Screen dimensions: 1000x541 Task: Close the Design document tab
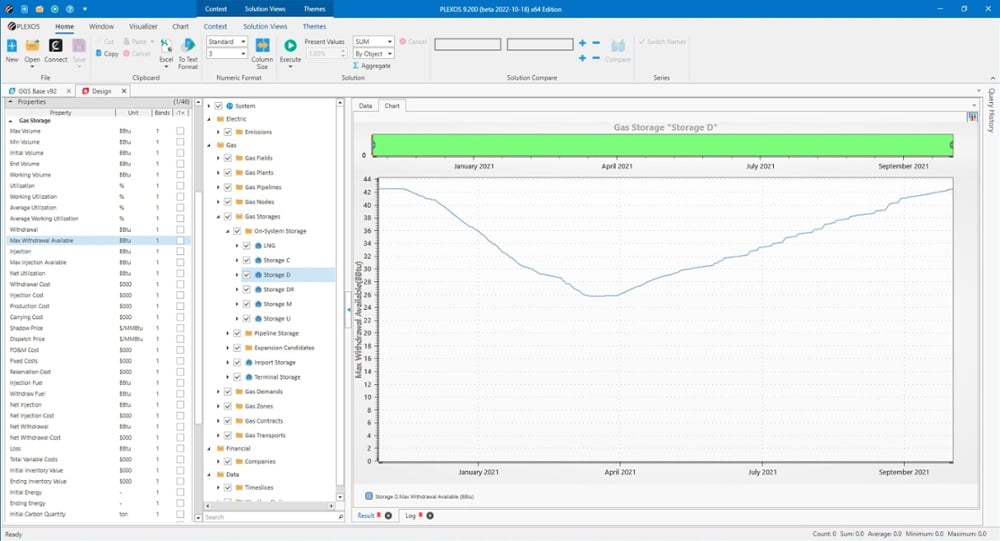(x=124, y=91)
